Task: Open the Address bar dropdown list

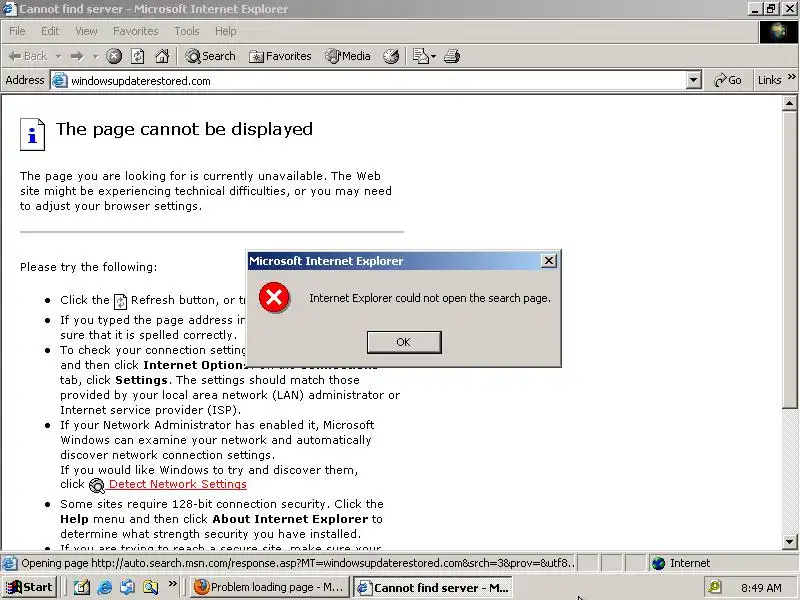Action: point(693,80)
